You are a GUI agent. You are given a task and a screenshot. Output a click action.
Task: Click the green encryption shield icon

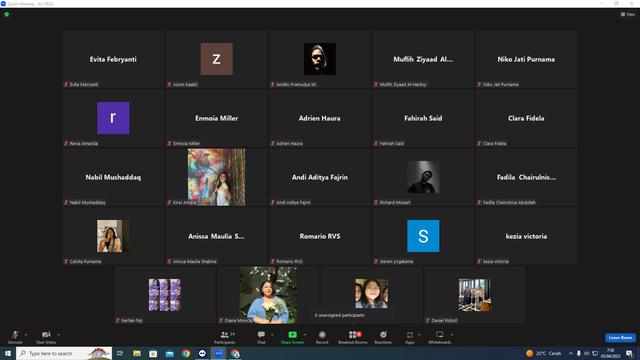[x=7, y=14]
